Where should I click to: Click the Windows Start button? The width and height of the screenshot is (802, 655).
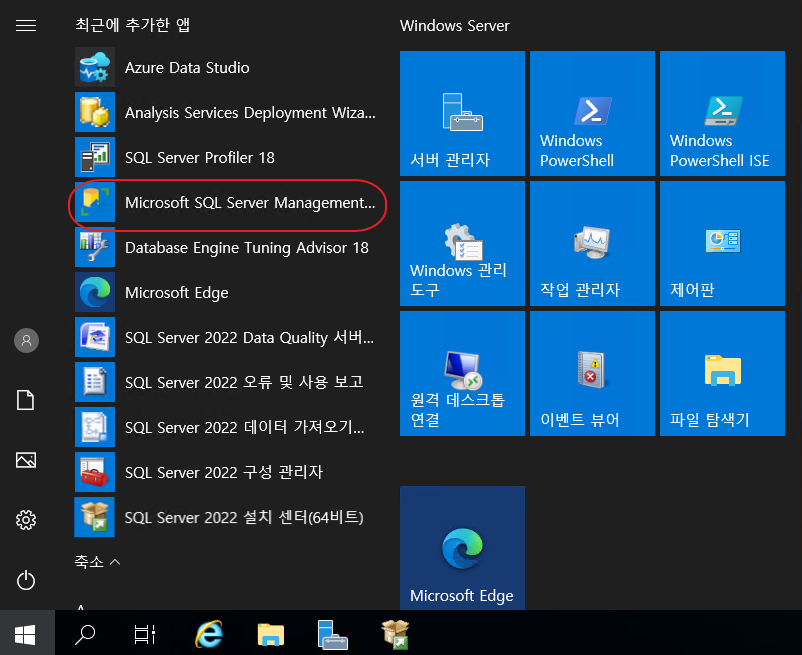coord(25,634)
